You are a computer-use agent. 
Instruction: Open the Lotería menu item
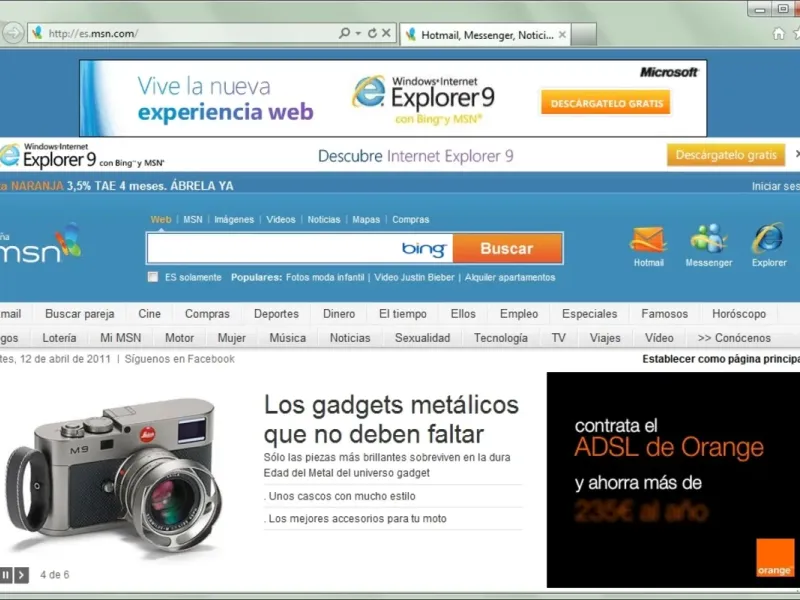point(59,338)
